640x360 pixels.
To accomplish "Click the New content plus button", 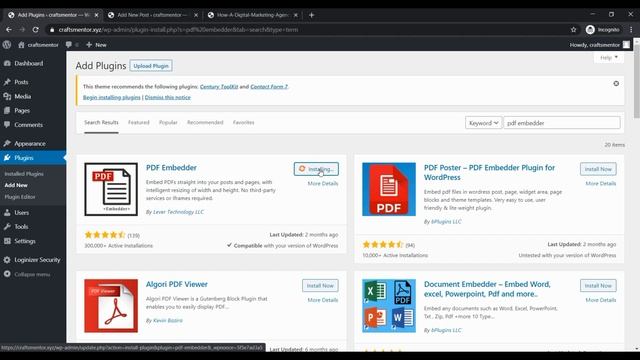I will pyautogui.click(x=96, y=45).
